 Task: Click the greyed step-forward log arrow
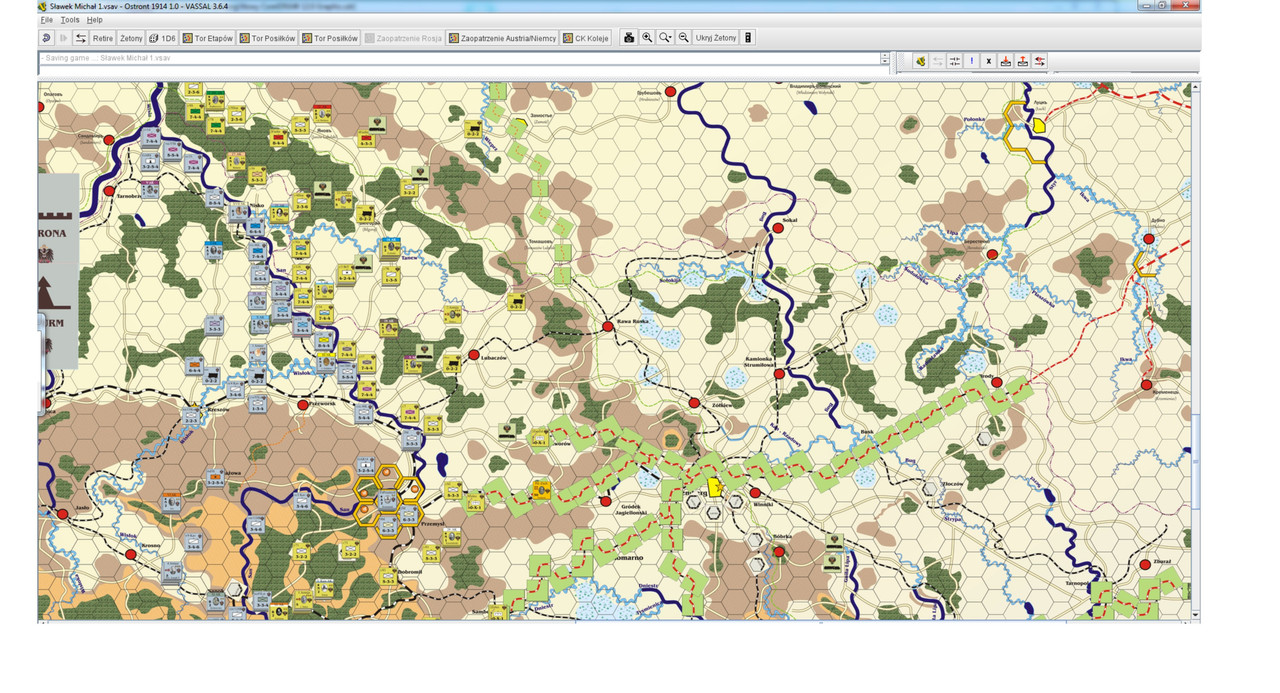64,38
